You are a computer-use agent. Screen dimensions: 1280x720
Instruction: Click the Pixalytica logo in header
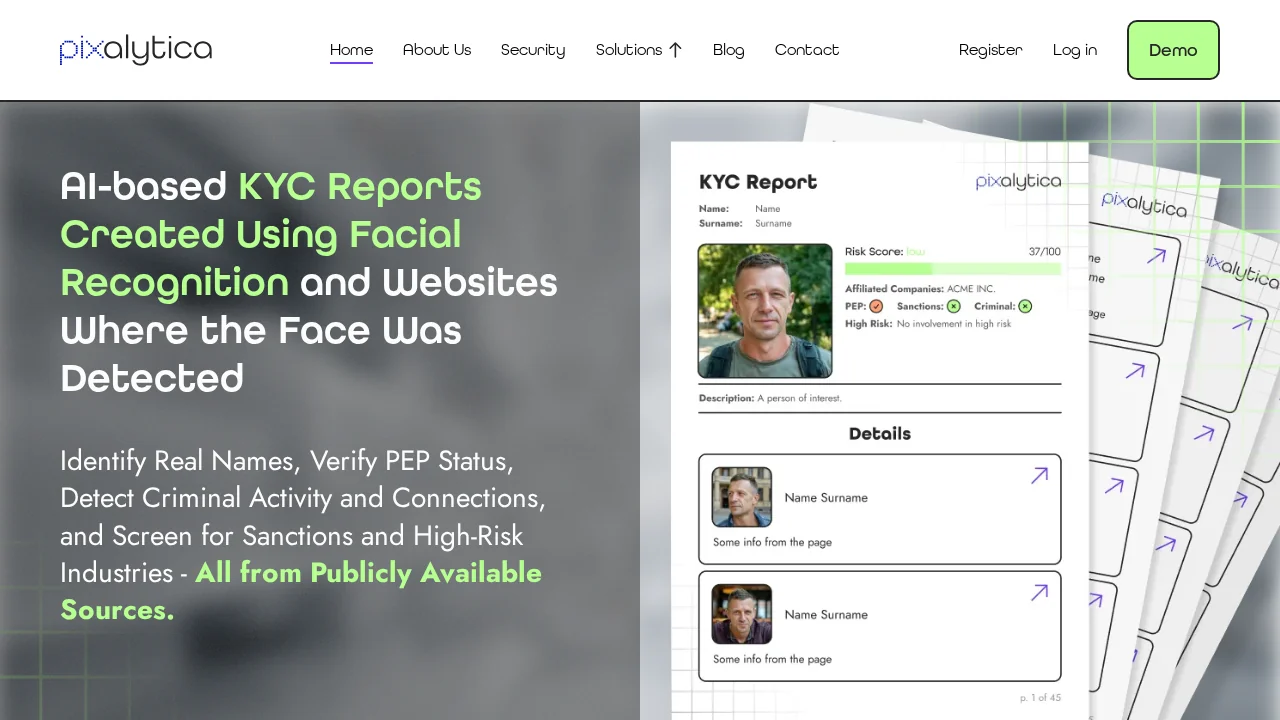[x=136, y=50]
